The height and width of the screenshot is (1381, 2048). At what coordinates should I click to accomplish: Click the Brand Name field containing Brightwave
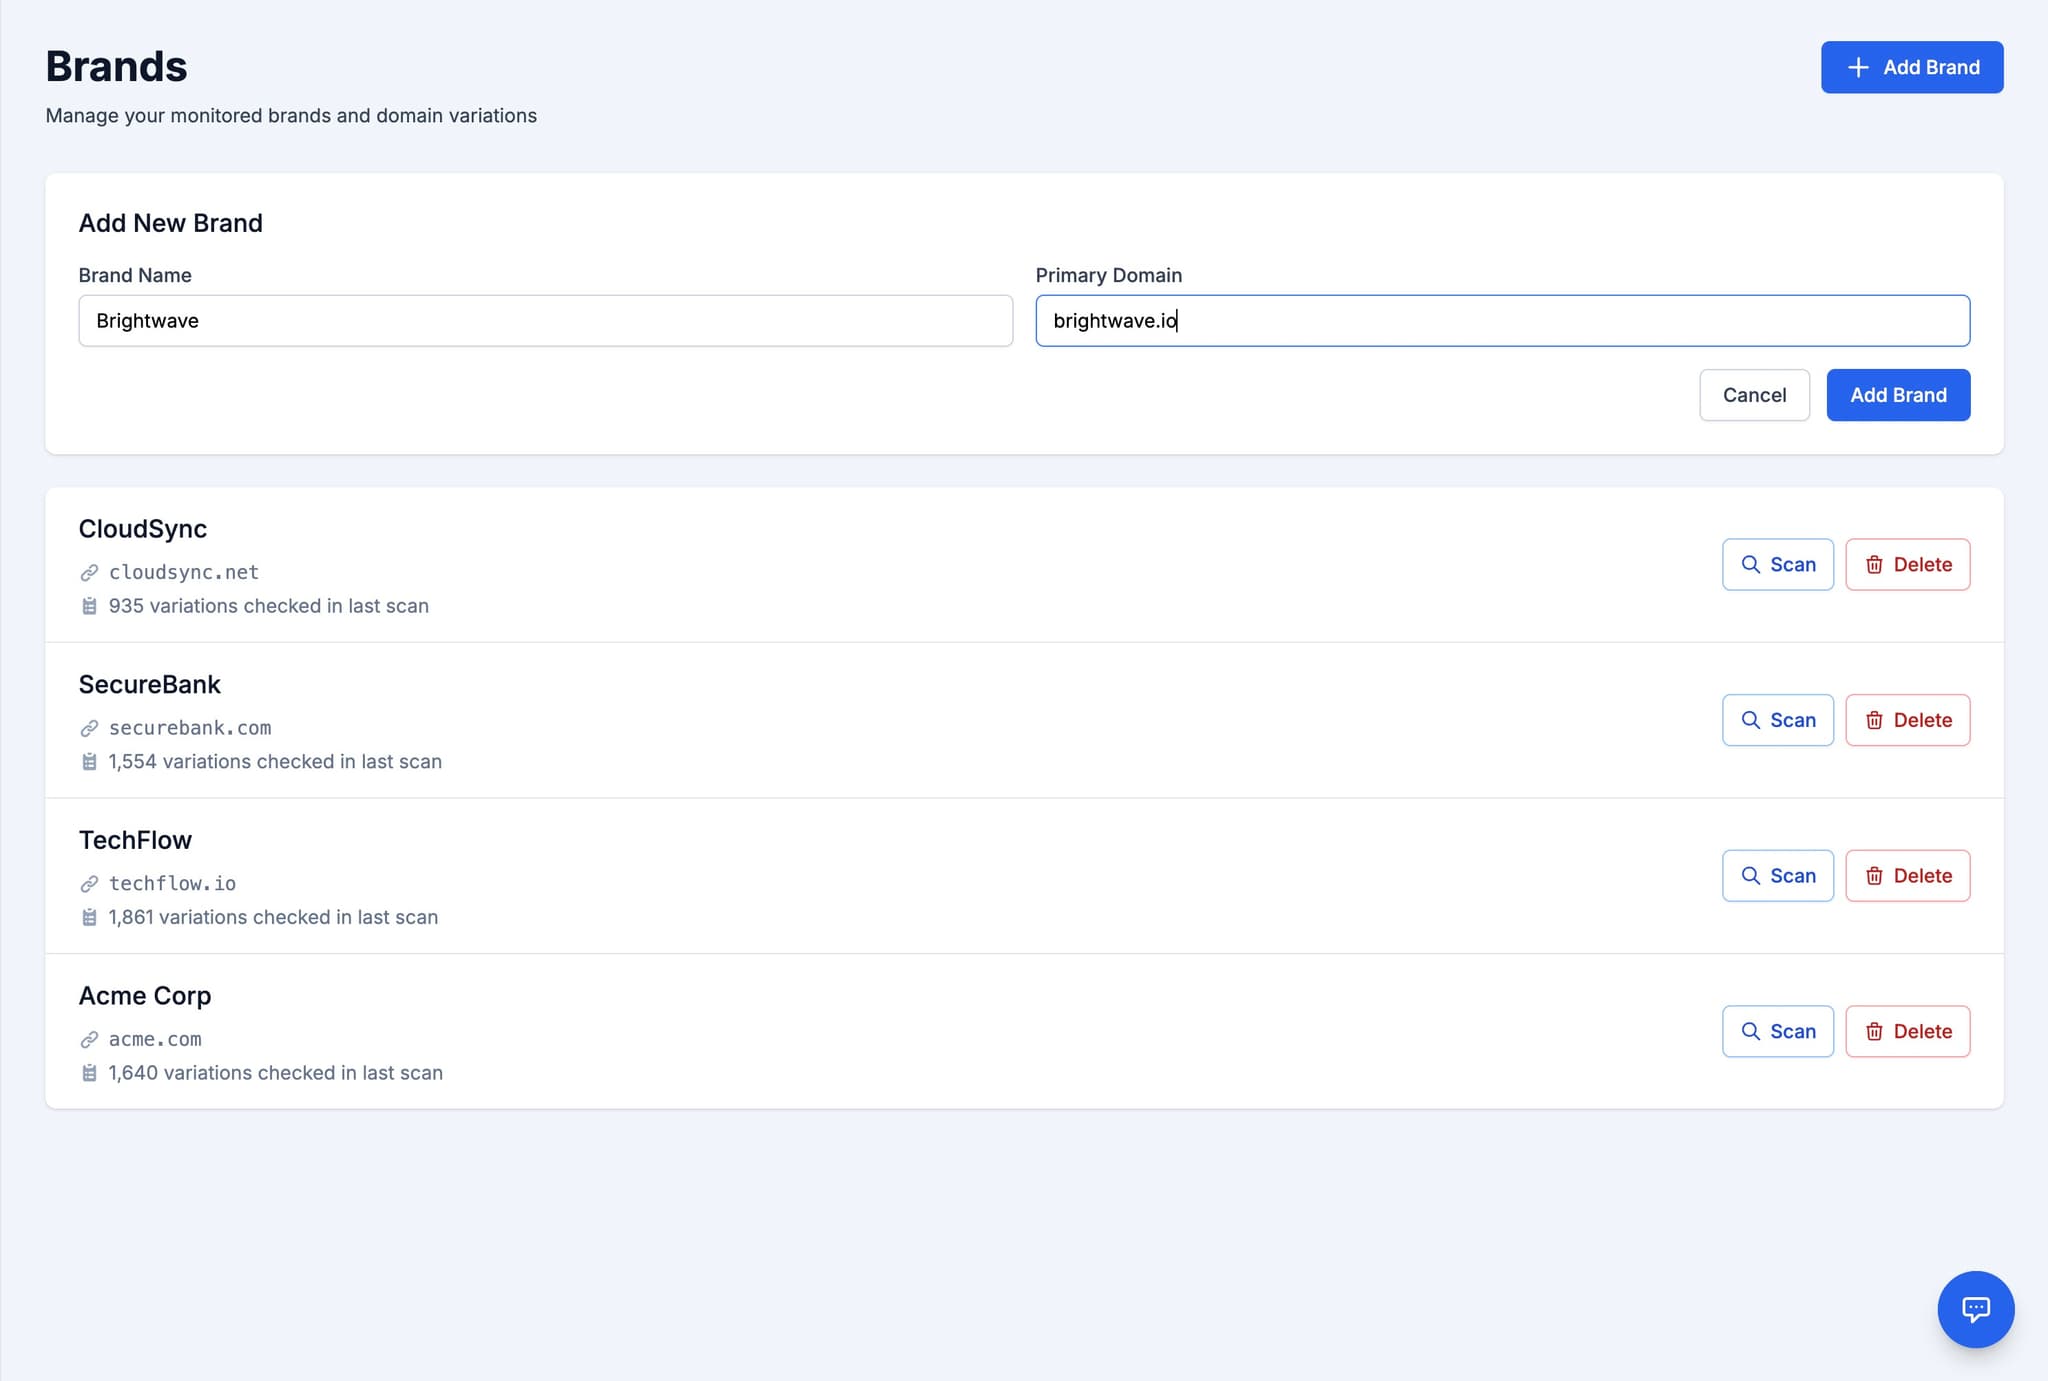(545, 320)
